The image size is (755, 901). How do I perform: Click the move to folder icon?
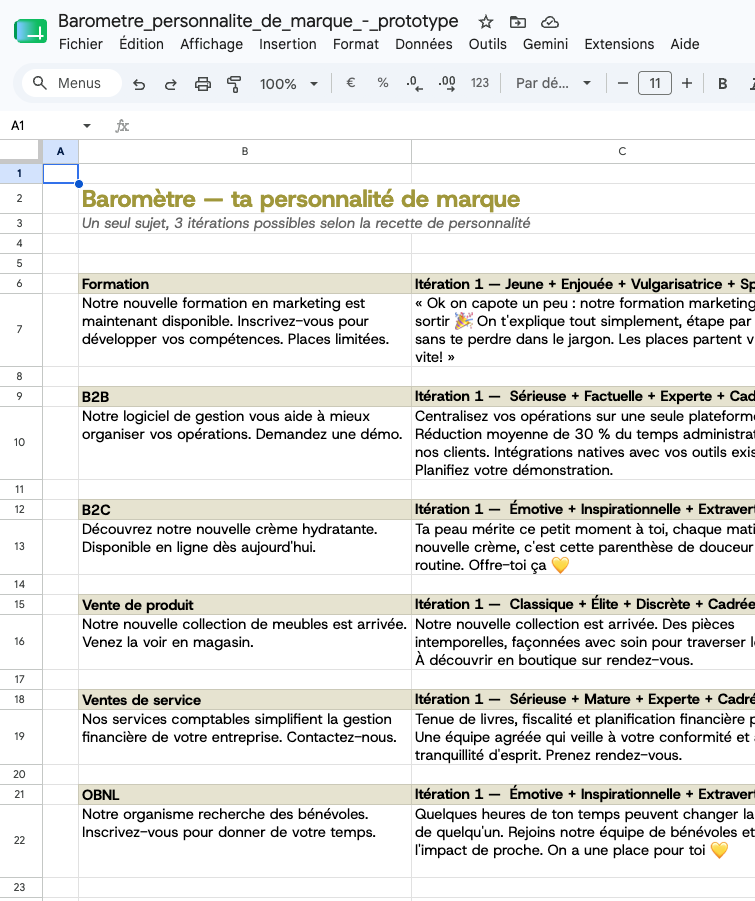click(x=518, y=22)
